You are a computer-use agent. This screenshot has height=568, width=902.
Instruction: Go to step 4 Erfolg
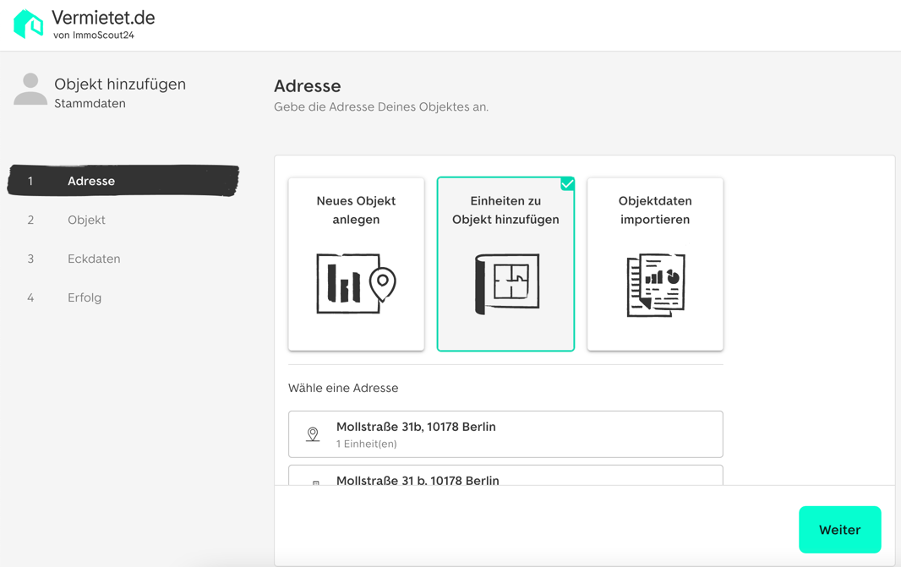click(84, 298)
